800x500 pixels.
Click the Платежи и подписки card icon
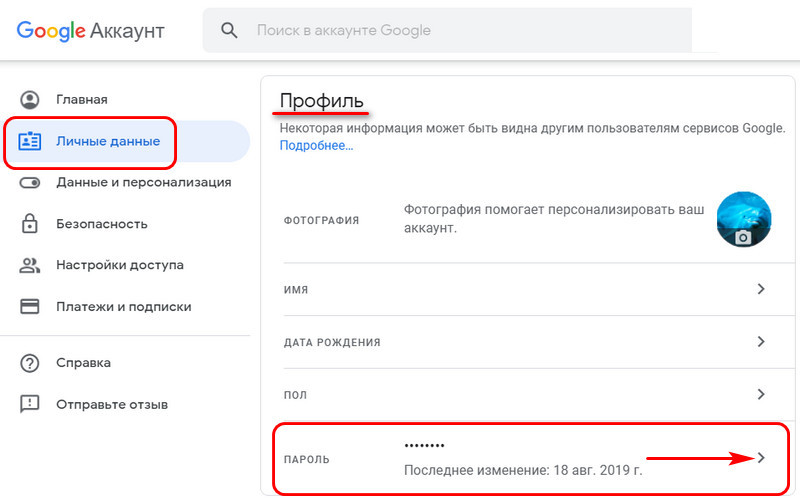point(30,307)
